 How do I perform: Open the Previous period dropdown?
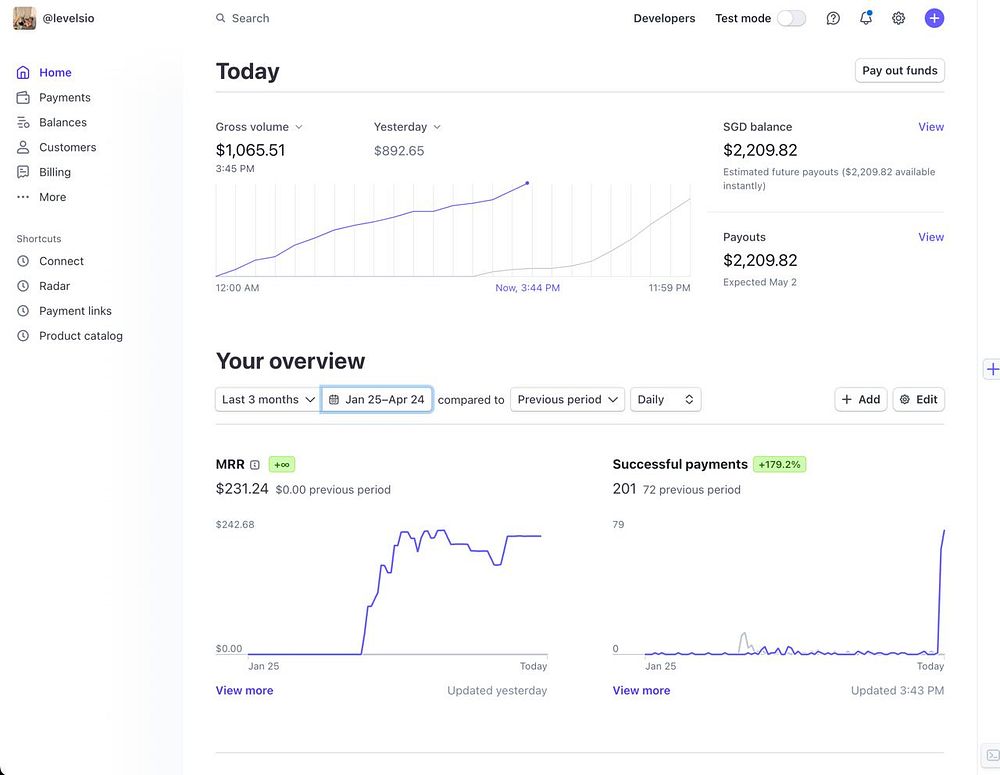567,400
